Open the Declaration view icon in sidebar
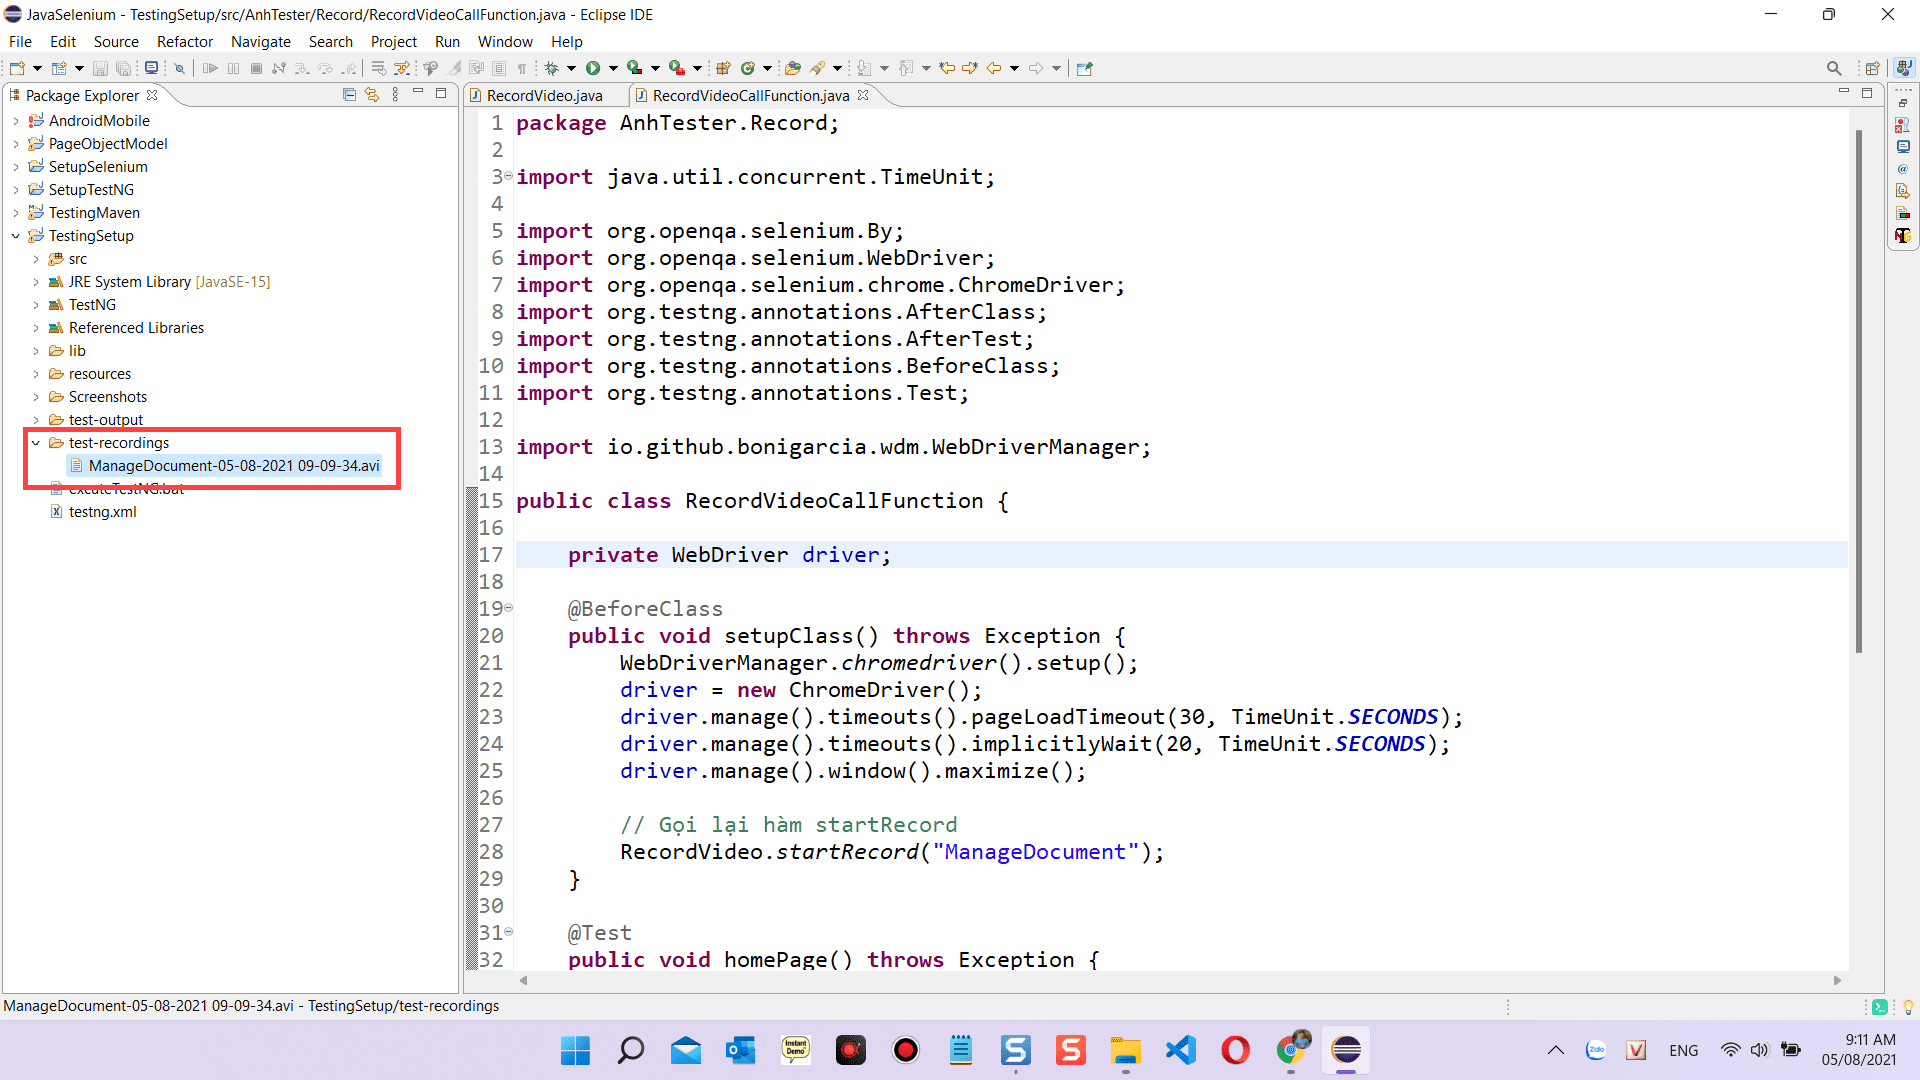The height and width of the screenshot is (1080, 1920). click(1903, 191)
